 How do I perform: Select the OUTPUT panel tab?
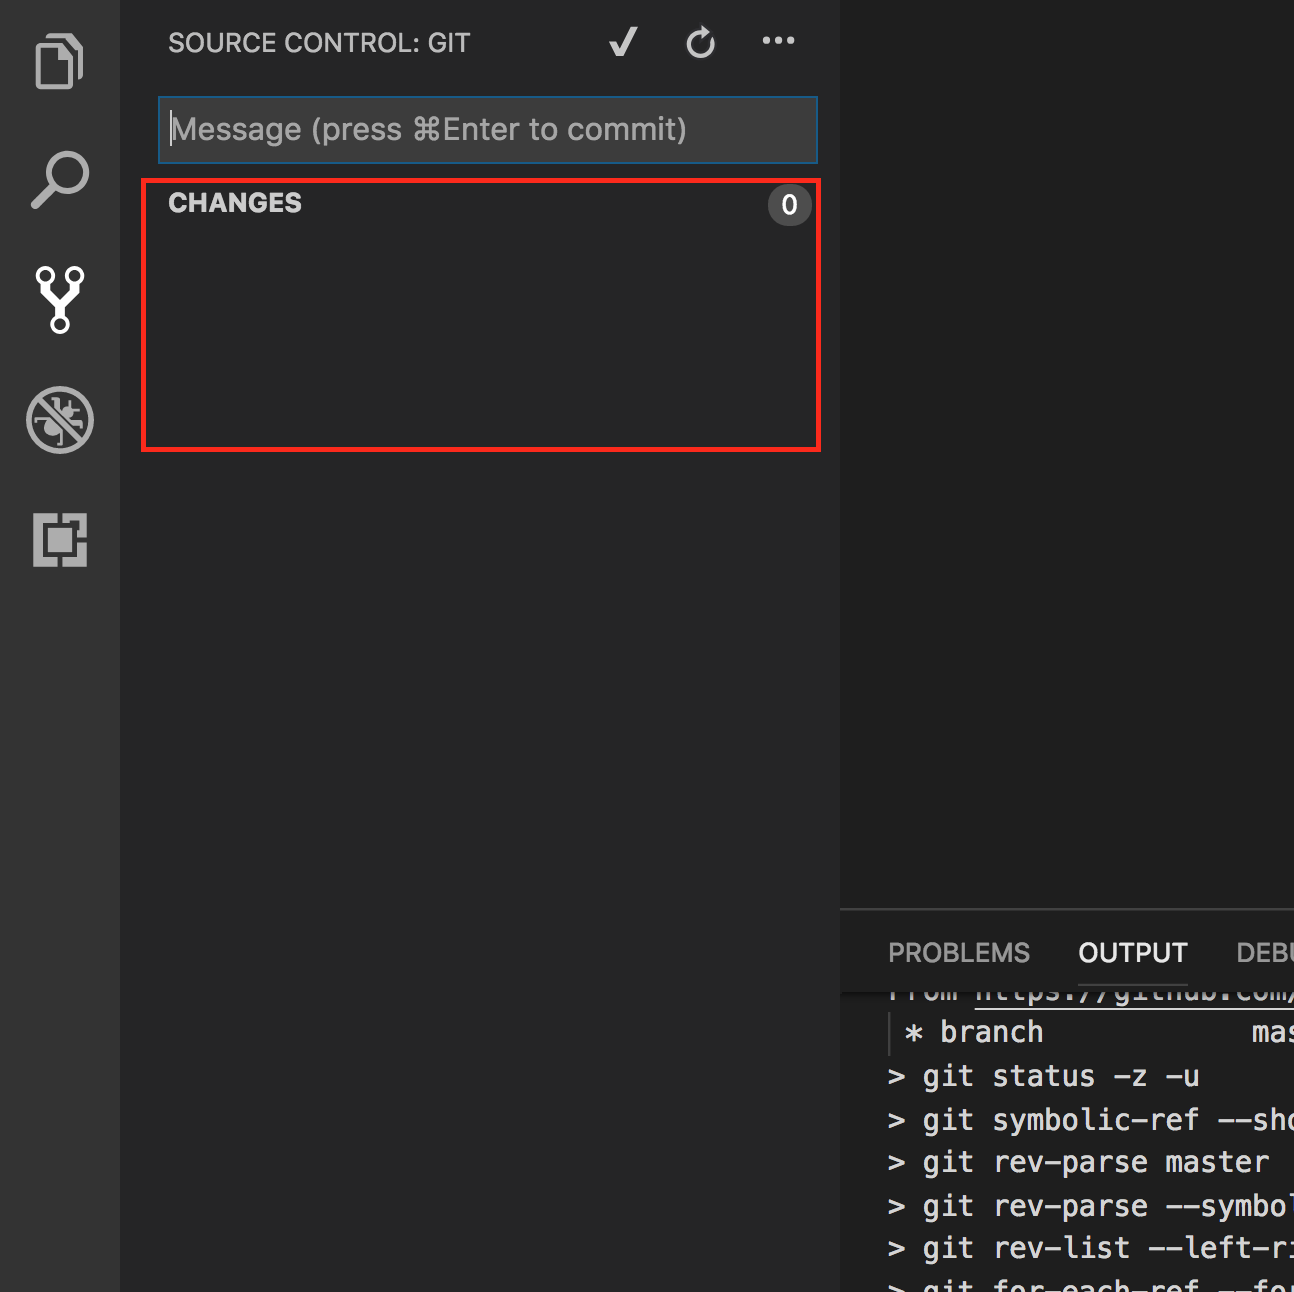coord(1132,953)
